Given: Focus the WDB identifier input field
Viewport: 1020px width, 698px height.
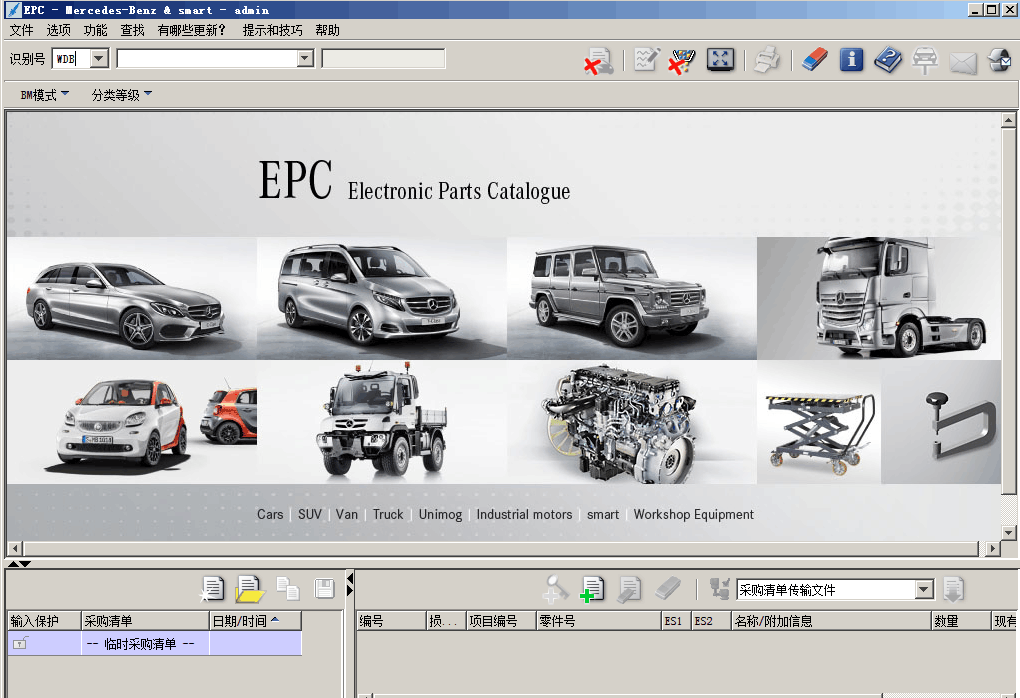Looking at the screenshot, I should [x=71, y=59].
